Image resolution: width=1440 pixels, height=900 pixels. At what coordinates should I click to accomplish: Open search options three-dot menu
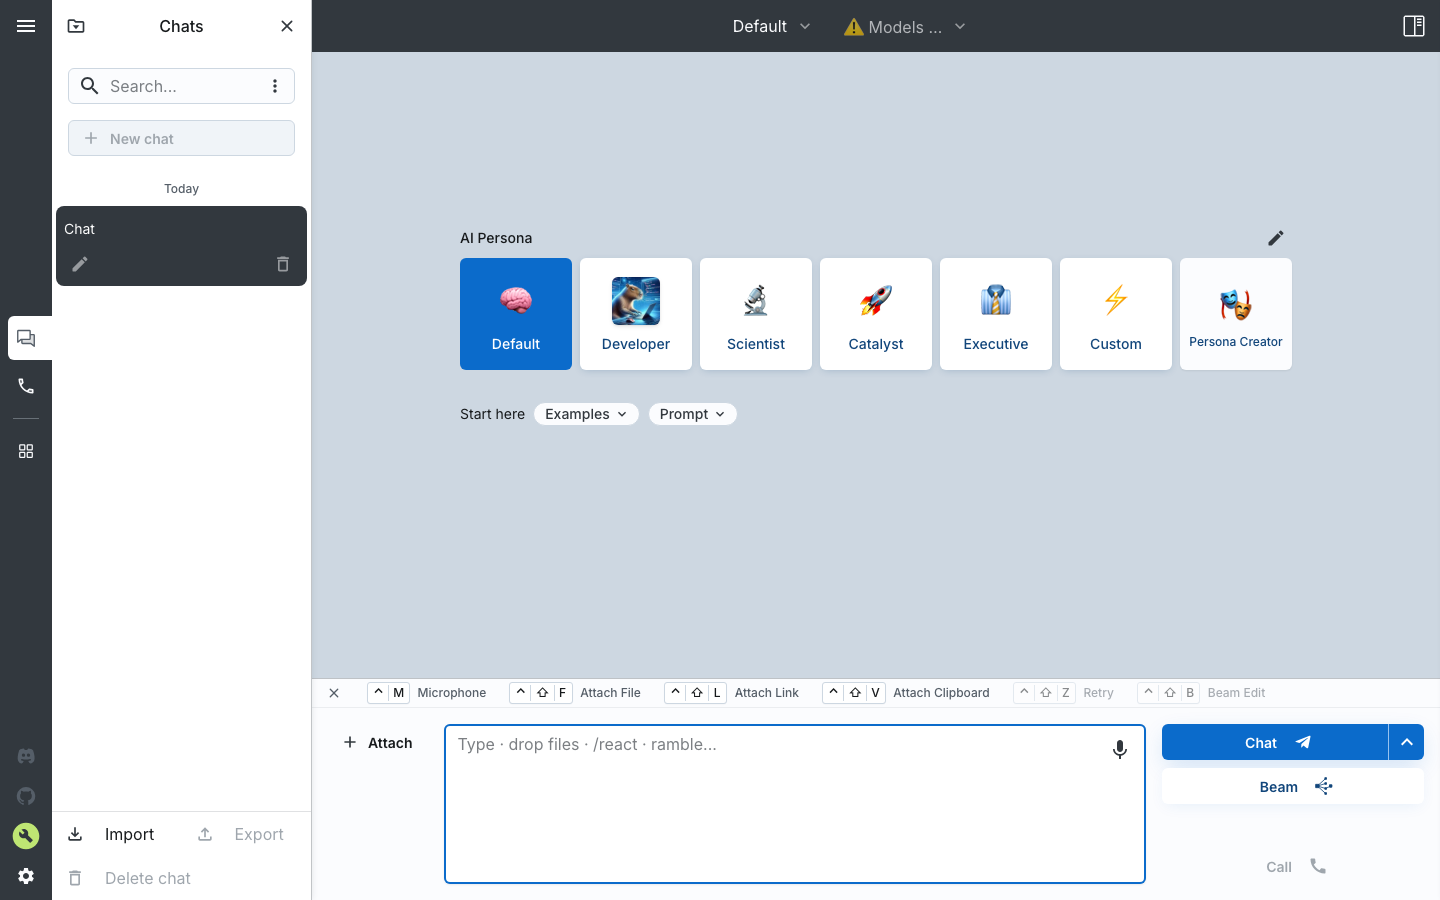(275, 86)
